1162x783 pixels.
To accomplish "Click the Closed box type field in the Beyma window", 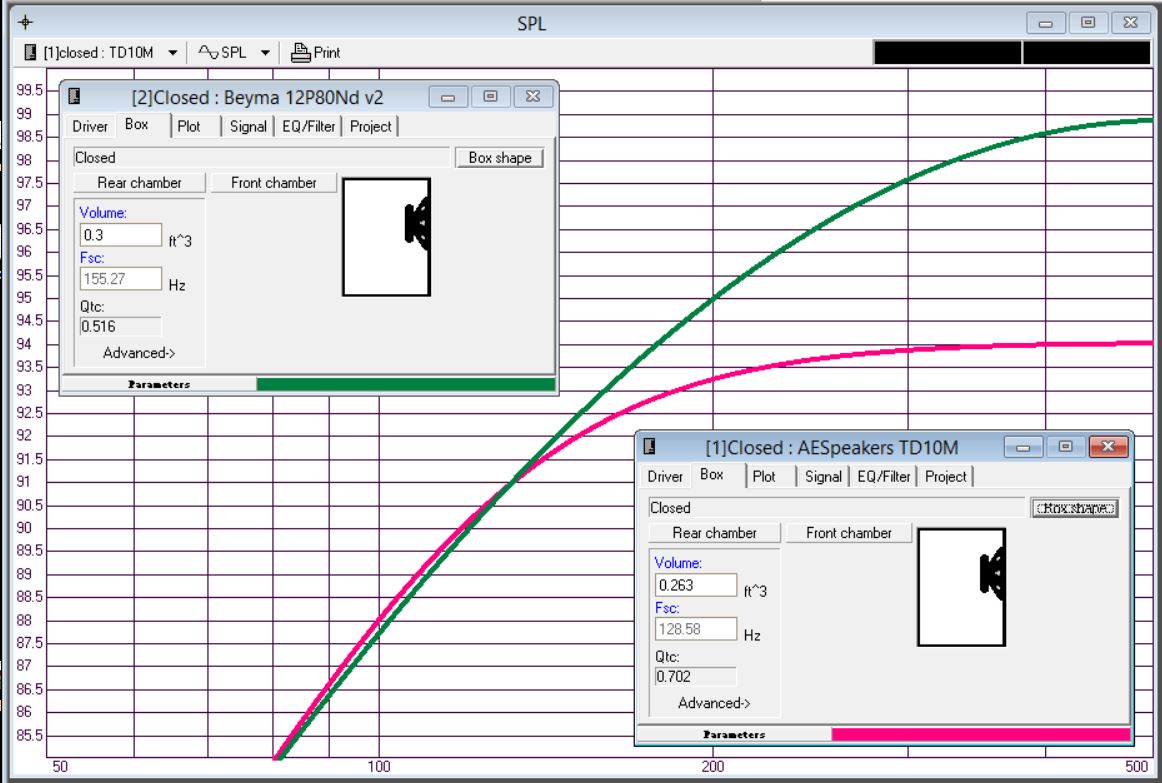I will (262, 158).
